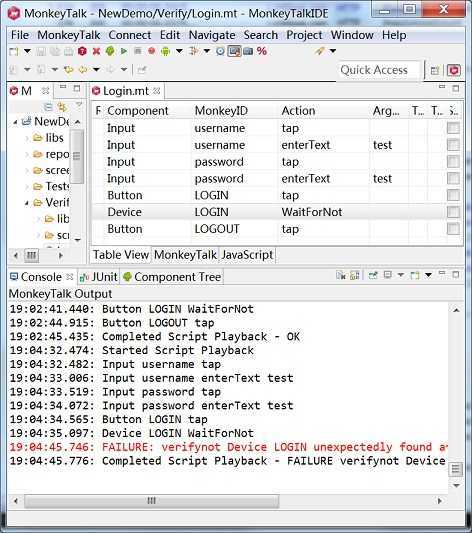The image size is (472, 533).
Task: Open the MonkeyTalk perspective button
Action: point(454,71)
